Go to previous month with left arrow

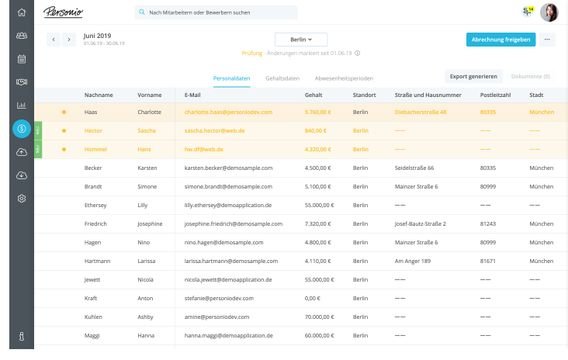54,39
